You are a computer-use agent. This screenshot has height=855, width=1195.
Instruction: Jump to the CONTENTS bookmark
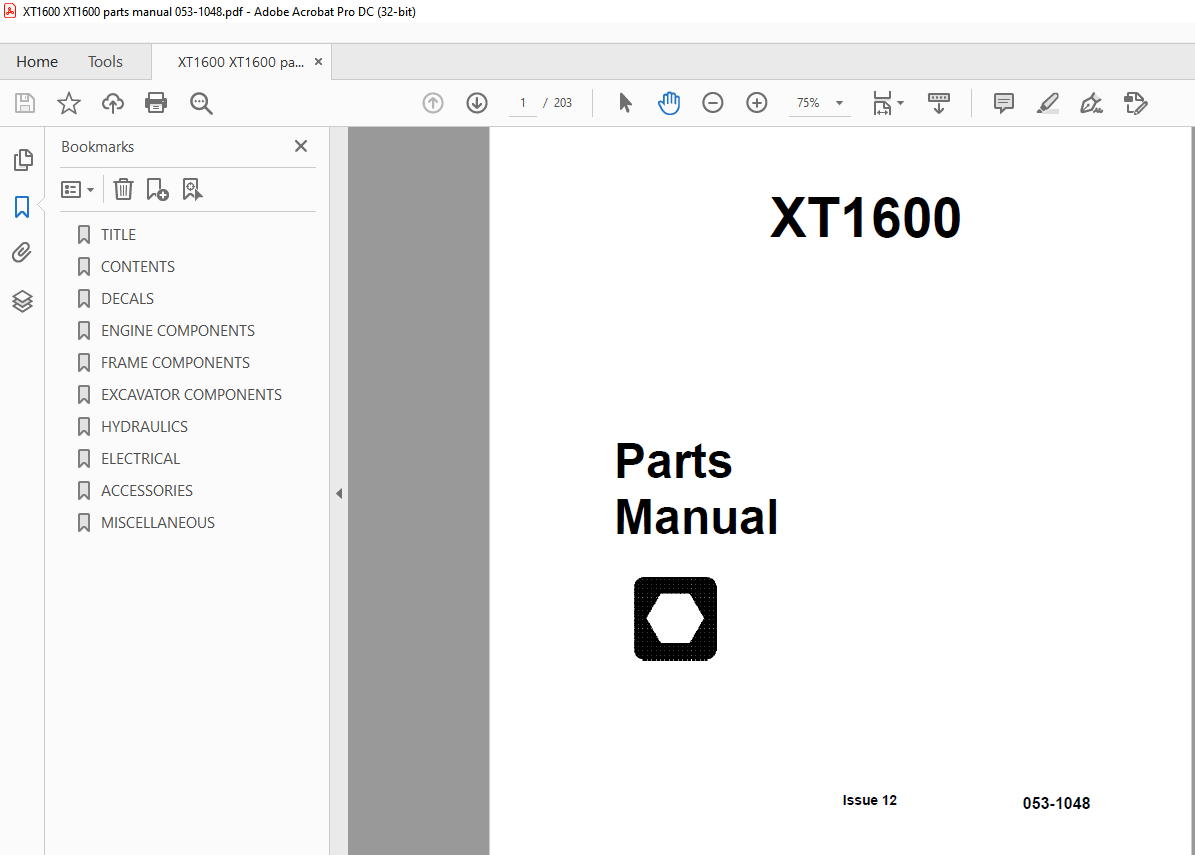pos(137,267)
